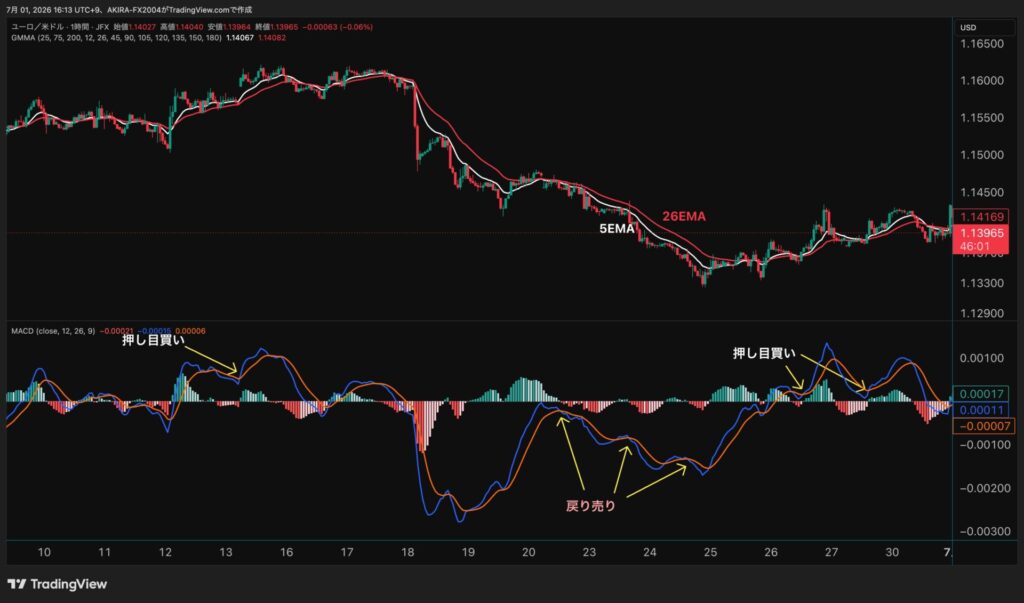Viewport: 1024px width, 603px height.
Task: Click the ユーロ/米ドル symbol title in legend
Action: coord(38,27)
